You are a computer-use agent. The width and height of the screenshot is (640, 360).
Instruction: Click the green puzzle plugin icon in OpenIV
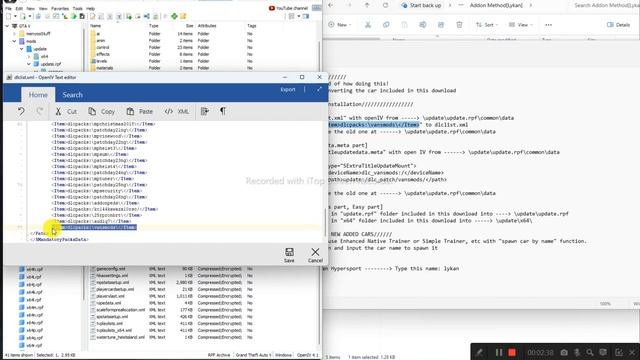pos(174,16)
